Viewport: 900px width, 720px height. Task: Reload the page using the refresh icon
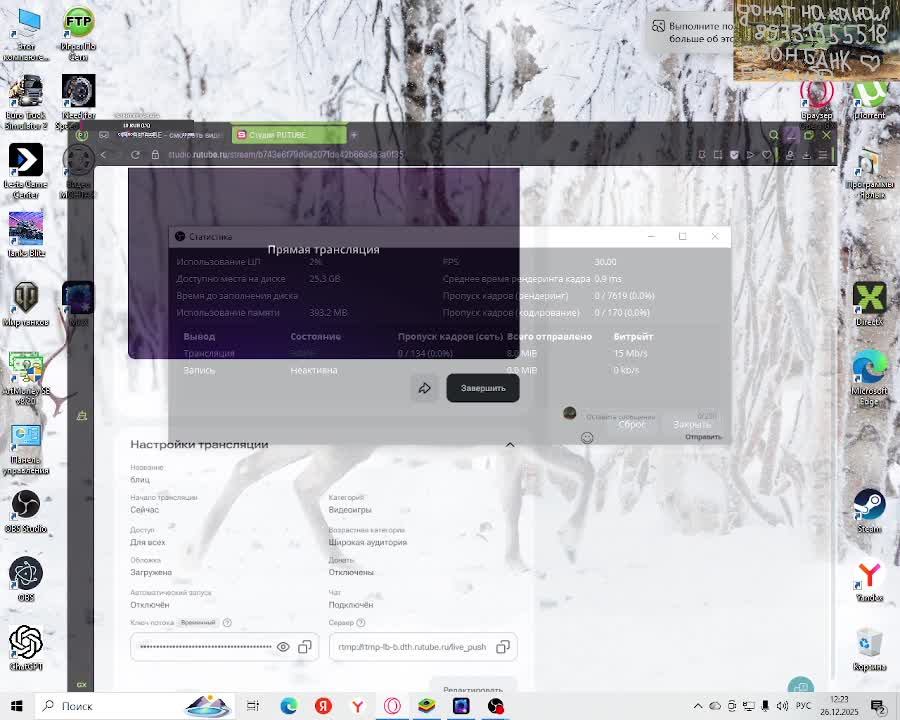point(135,155)
